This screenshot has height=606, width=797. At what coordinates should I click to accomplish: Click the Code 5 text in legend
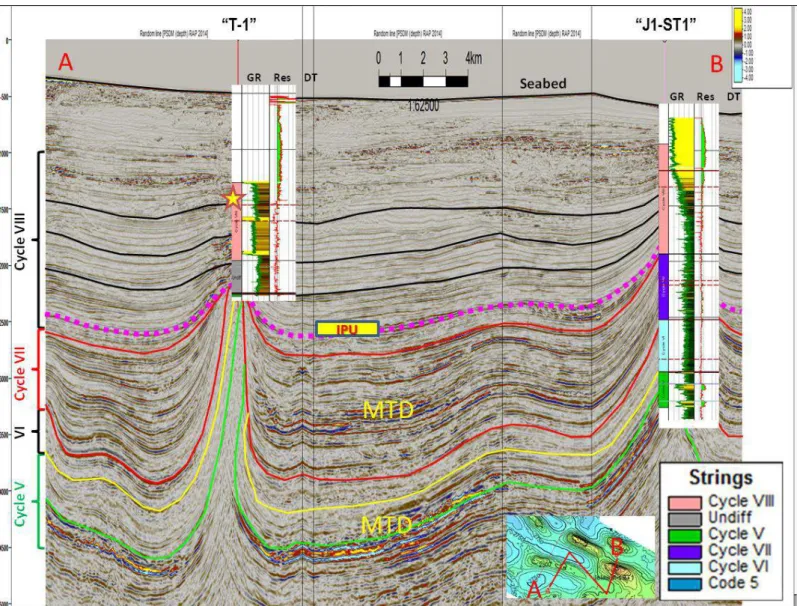click(733, 583)
